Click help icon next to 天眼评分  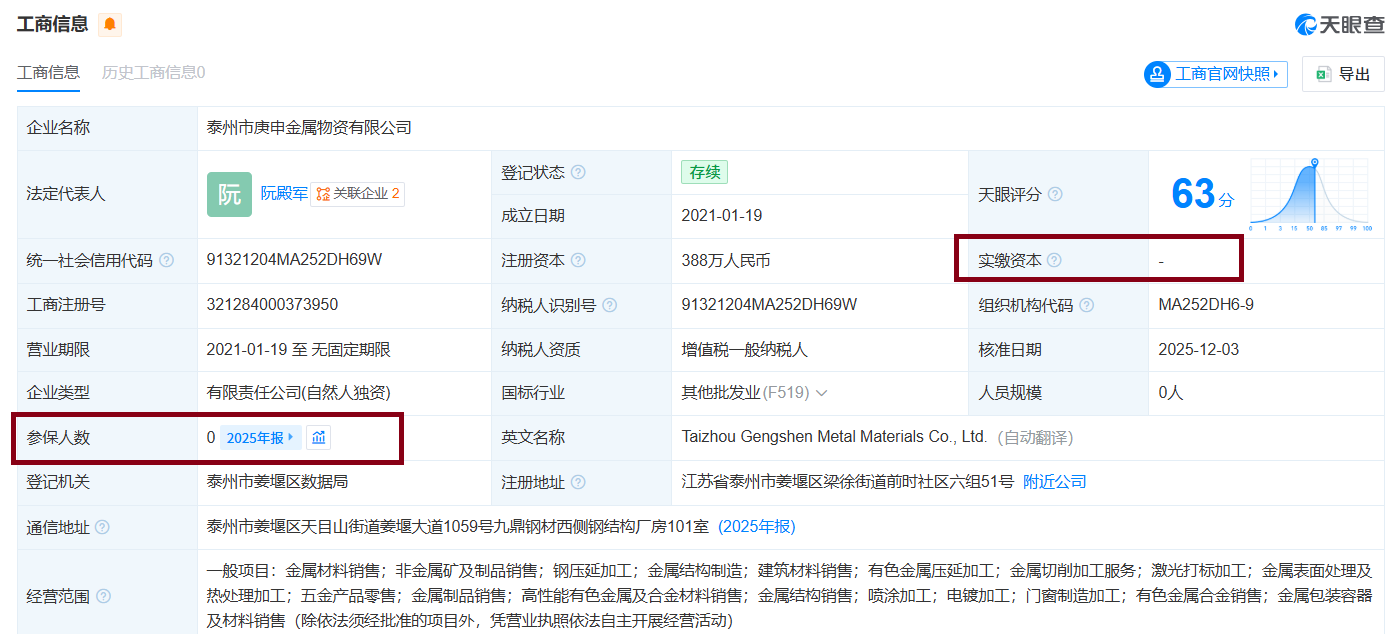(x=1054, y=194)
